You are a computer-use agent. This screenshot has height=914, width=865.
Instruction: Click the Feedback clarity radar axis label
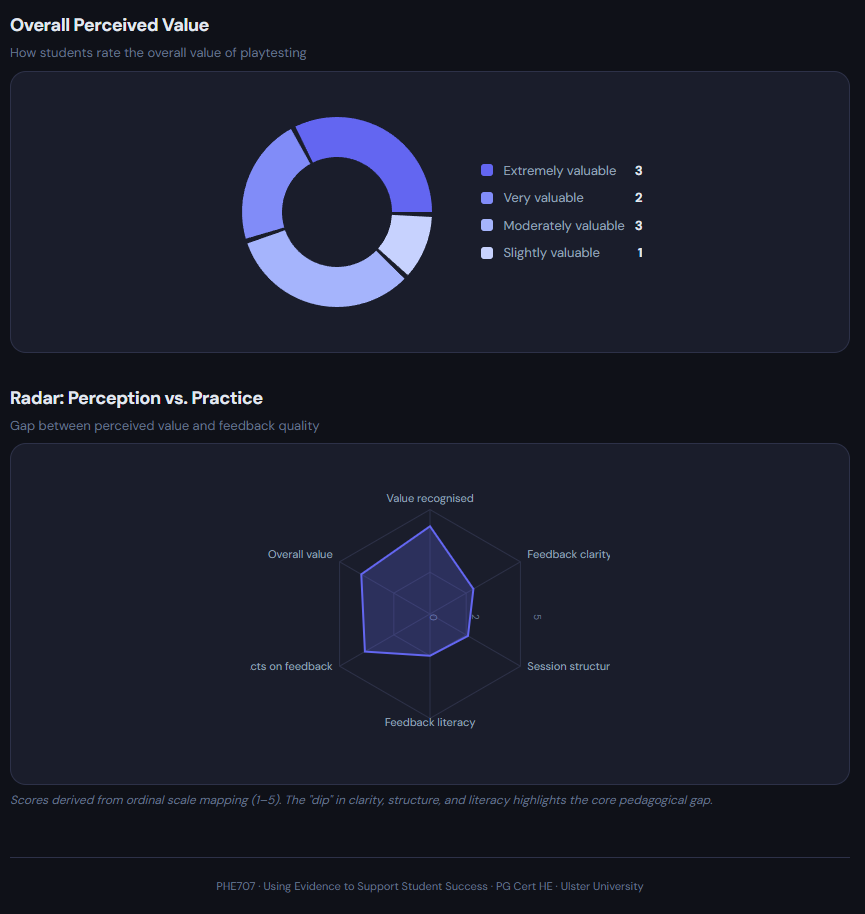[x=567, y=554]
